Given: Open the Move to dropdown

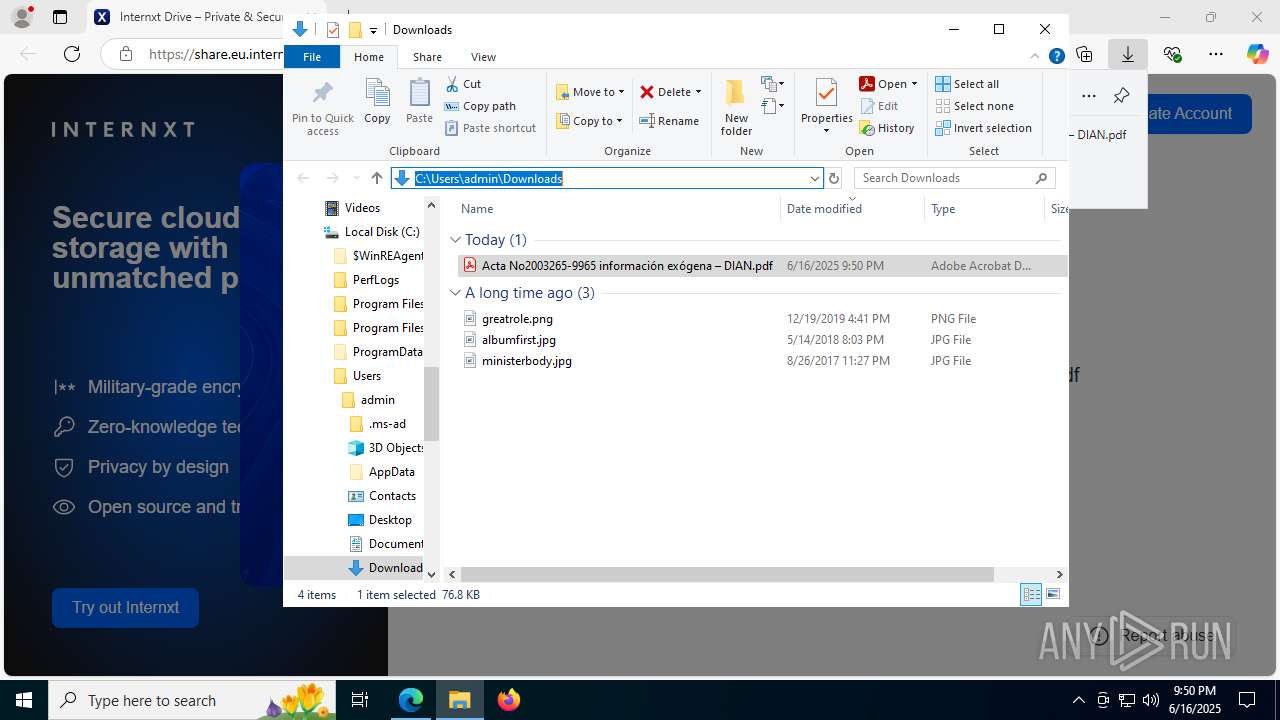Looking at the screenshot, I should (x=590, y=92).
